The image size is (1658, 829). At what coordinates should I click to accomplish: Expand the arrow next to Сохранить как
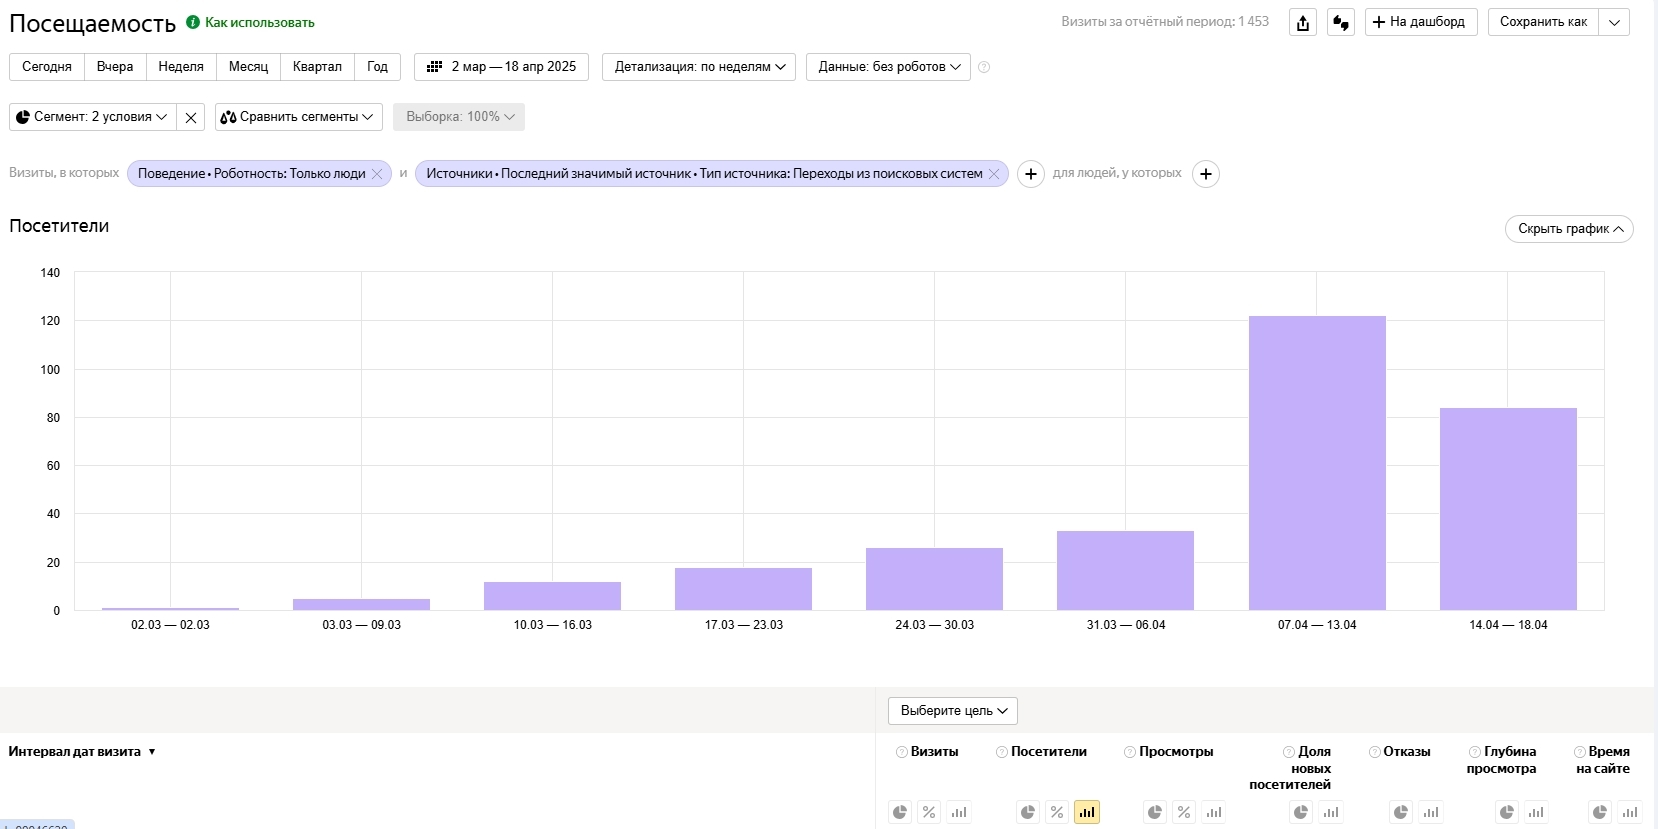pos(1614,22)
